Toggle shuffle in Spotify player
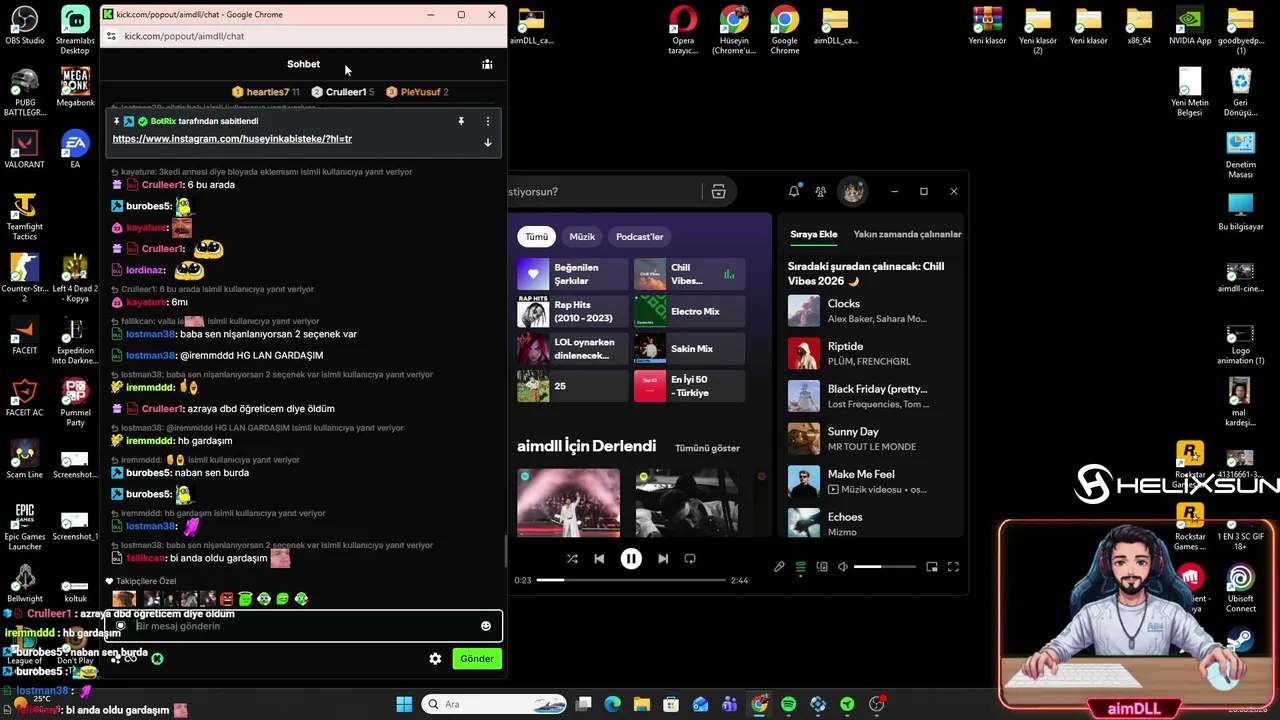 572,559
